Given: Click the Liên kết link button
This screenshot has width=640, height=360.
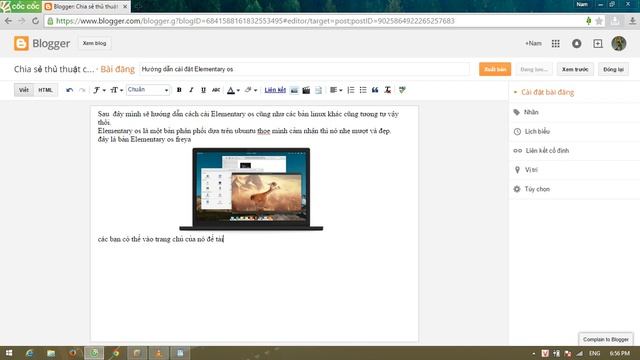Looking at the screenshot, I should pos(275,90).
